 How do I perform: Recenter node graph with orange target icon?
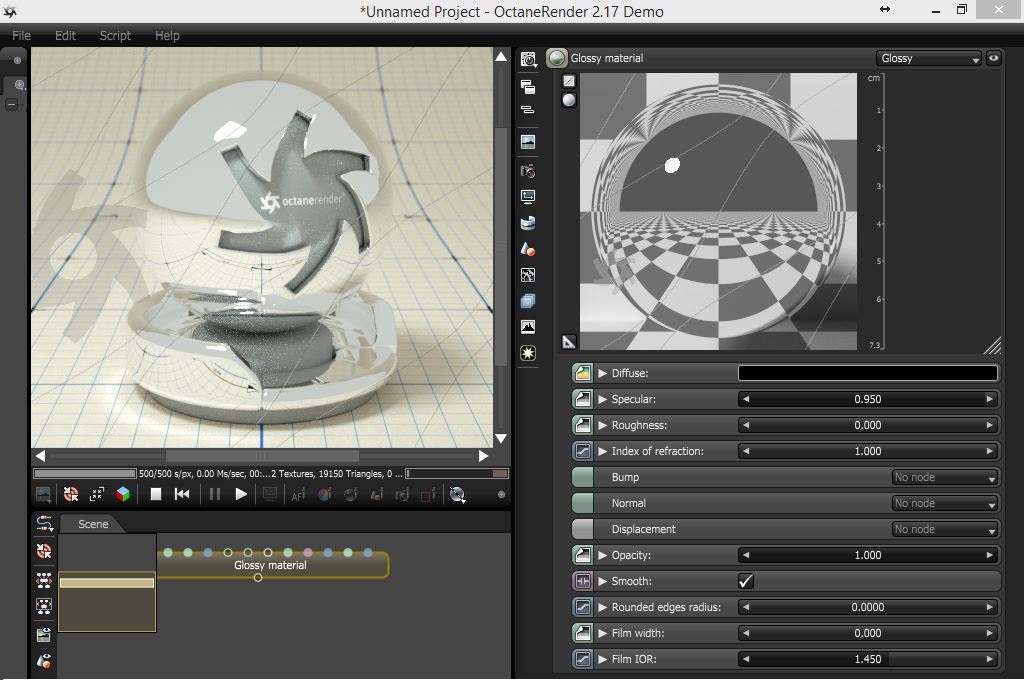[x=44, y=551]
